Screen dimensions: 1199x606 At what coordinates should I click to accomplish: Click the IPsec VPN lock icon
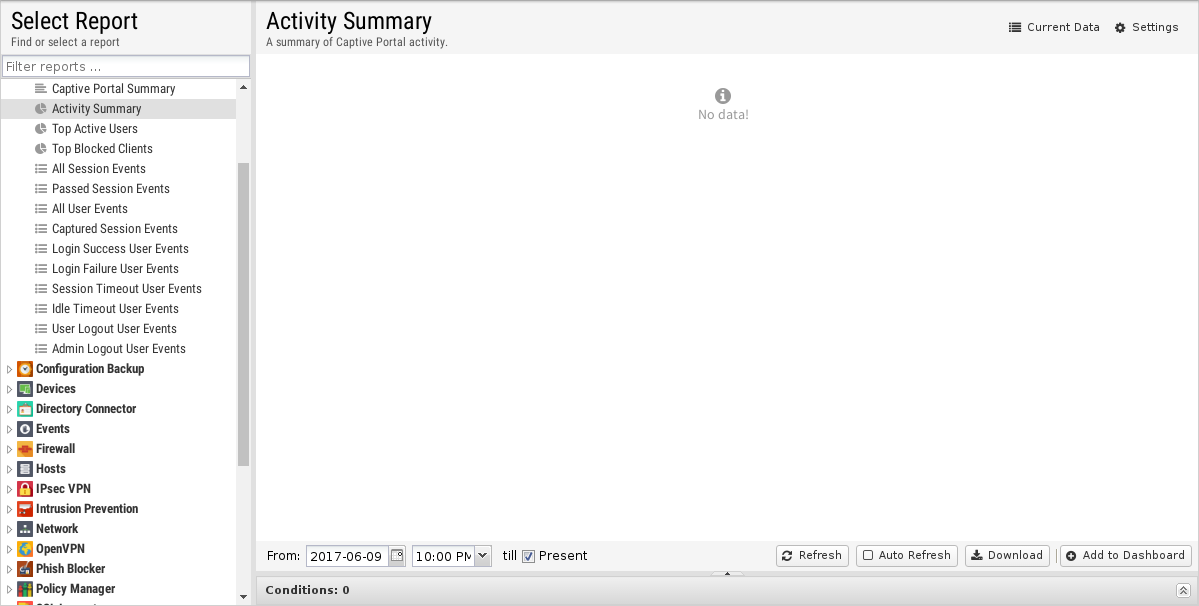click(24, 489)
